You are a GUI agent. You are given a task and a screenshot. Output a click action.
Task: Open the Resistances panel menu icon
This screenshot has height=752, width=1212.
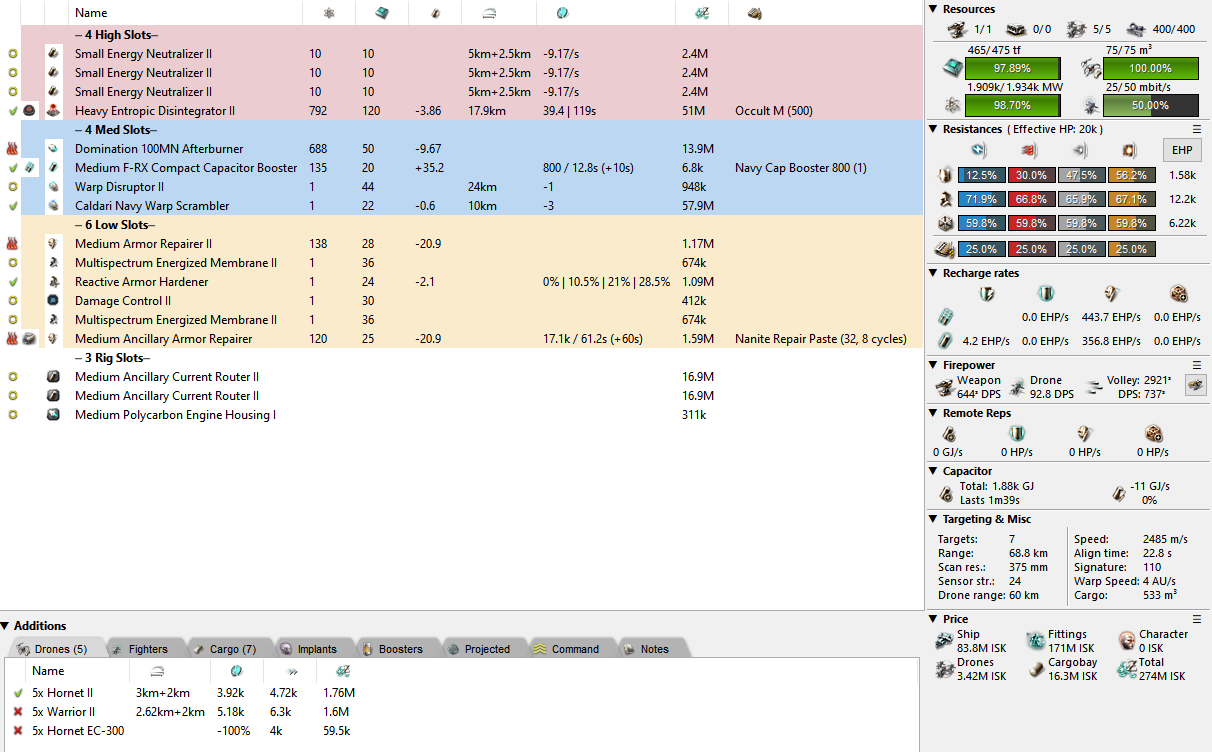1197,129
